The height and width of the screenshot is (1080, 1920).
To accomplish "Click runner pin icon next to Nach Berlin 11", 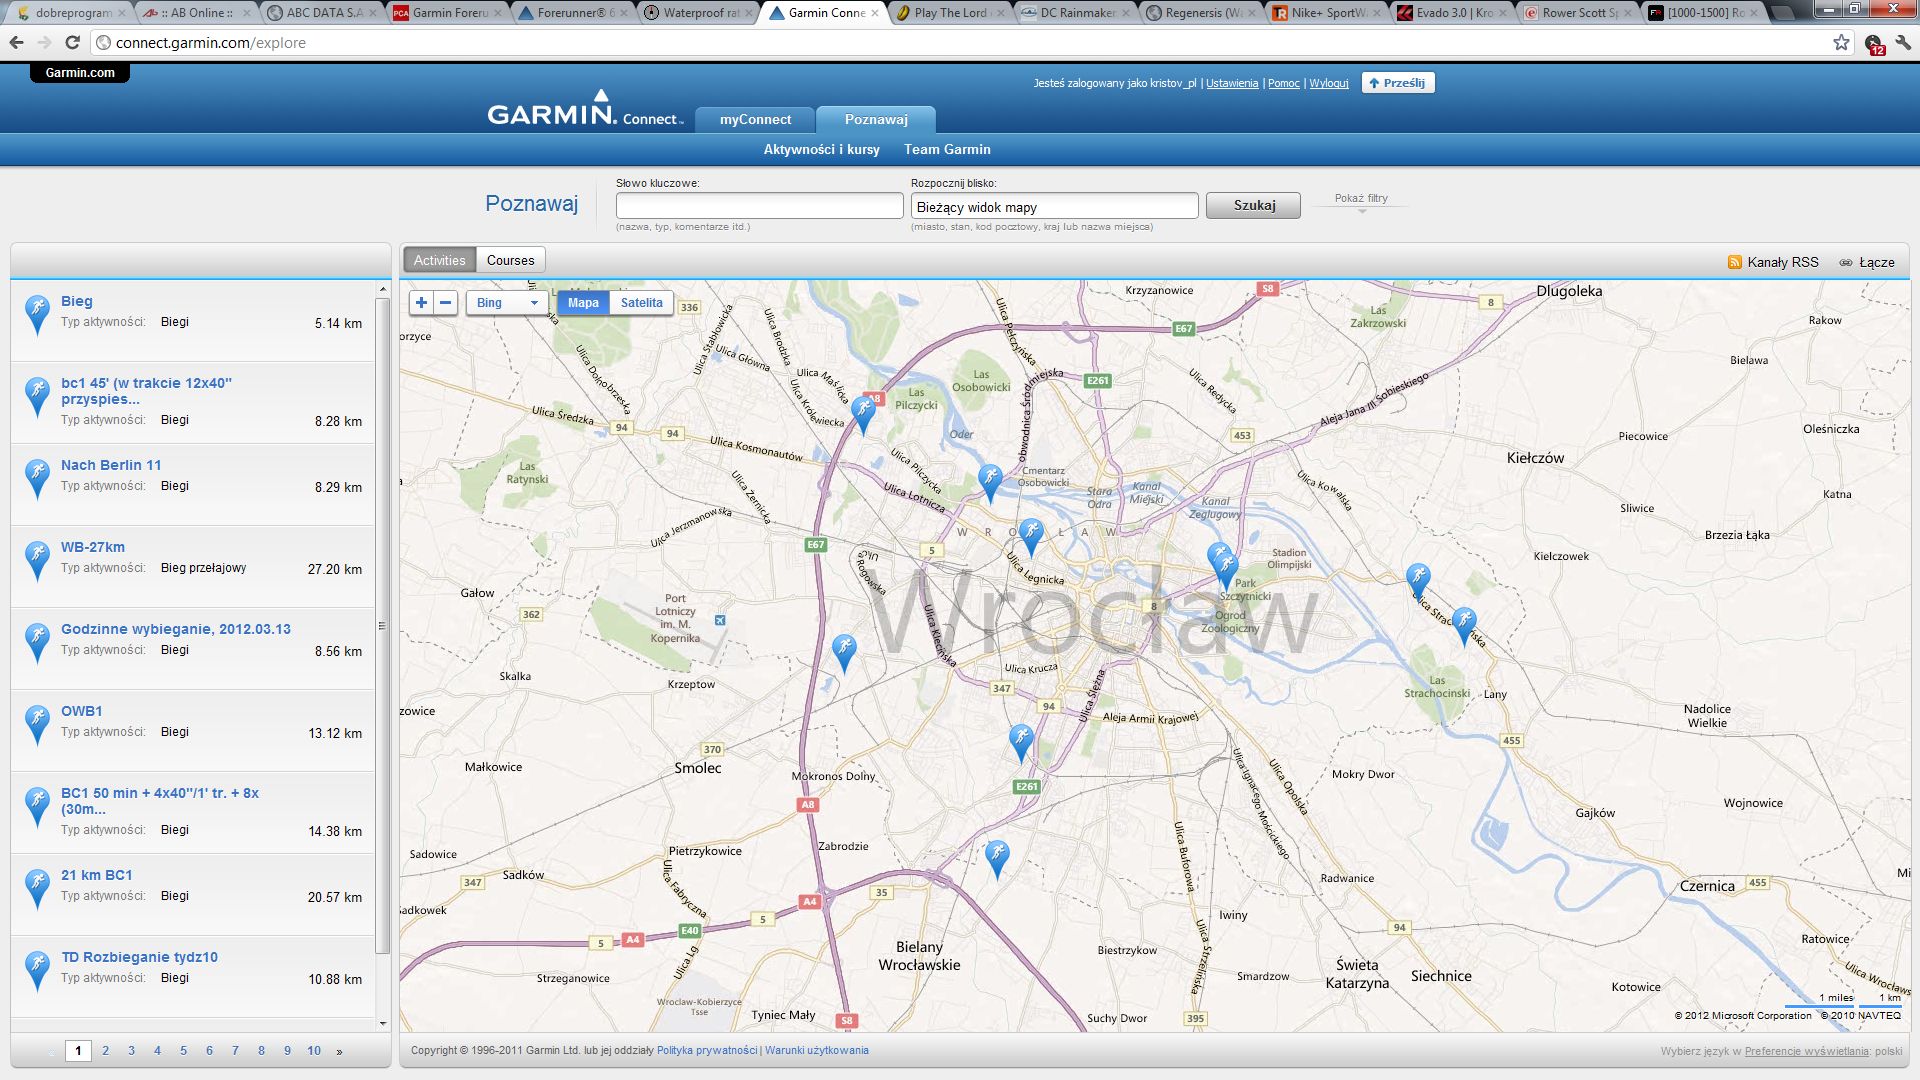I will point(37,478).
